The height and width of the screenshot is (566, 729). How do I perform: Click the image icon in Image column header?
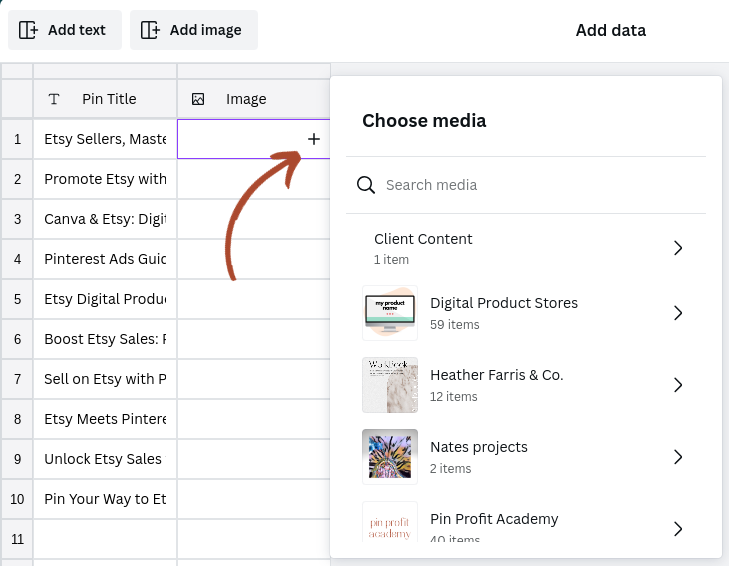(198, 99)
